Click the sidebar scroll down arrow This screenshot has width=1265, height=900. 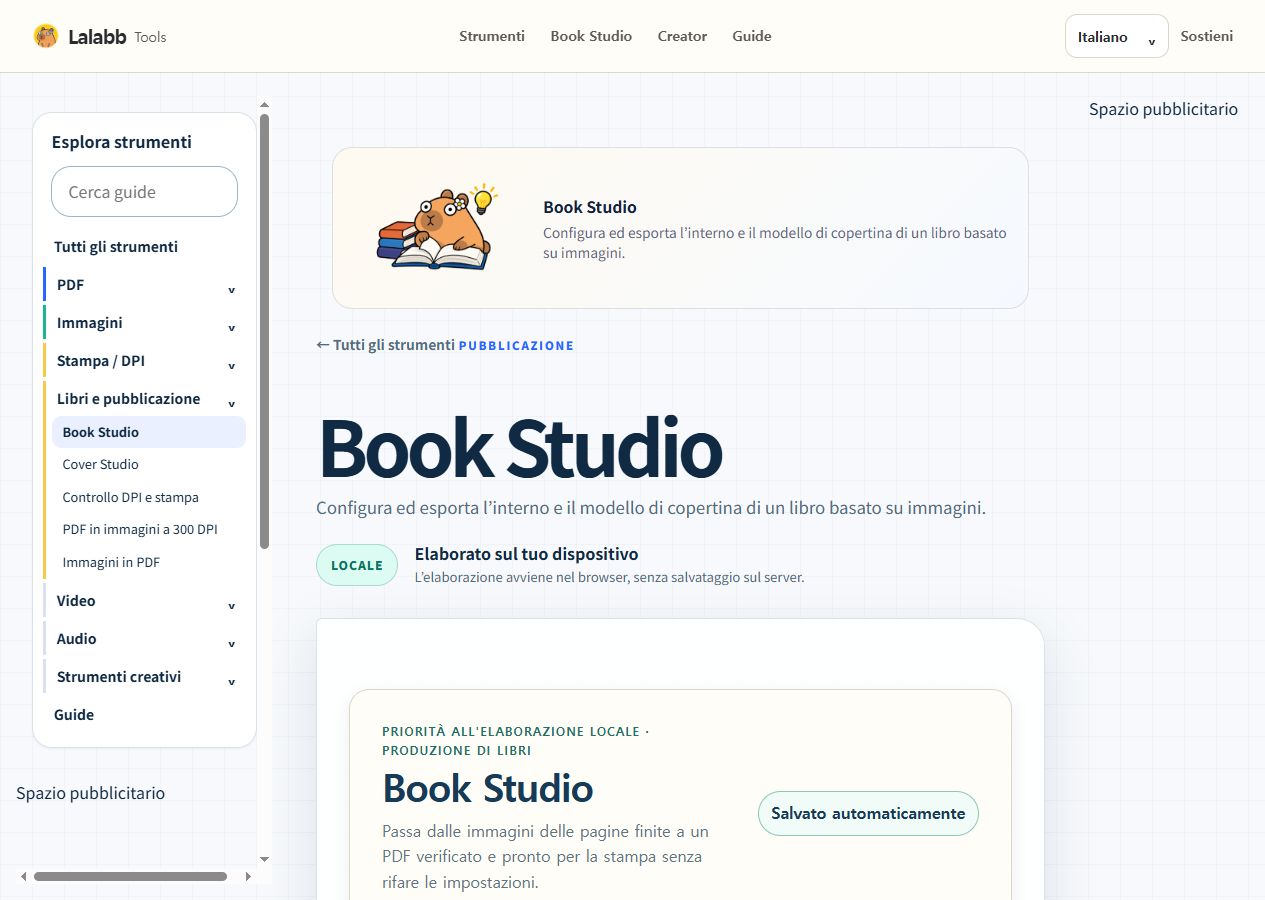click(x=264, y=858)
